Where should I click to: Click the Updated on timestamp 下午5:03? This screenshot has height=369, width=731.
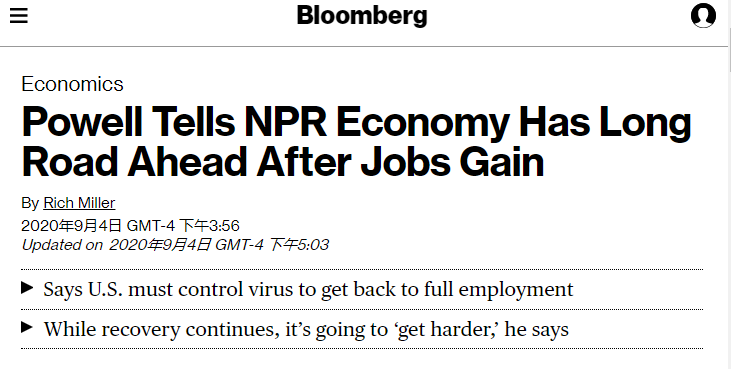299,245
